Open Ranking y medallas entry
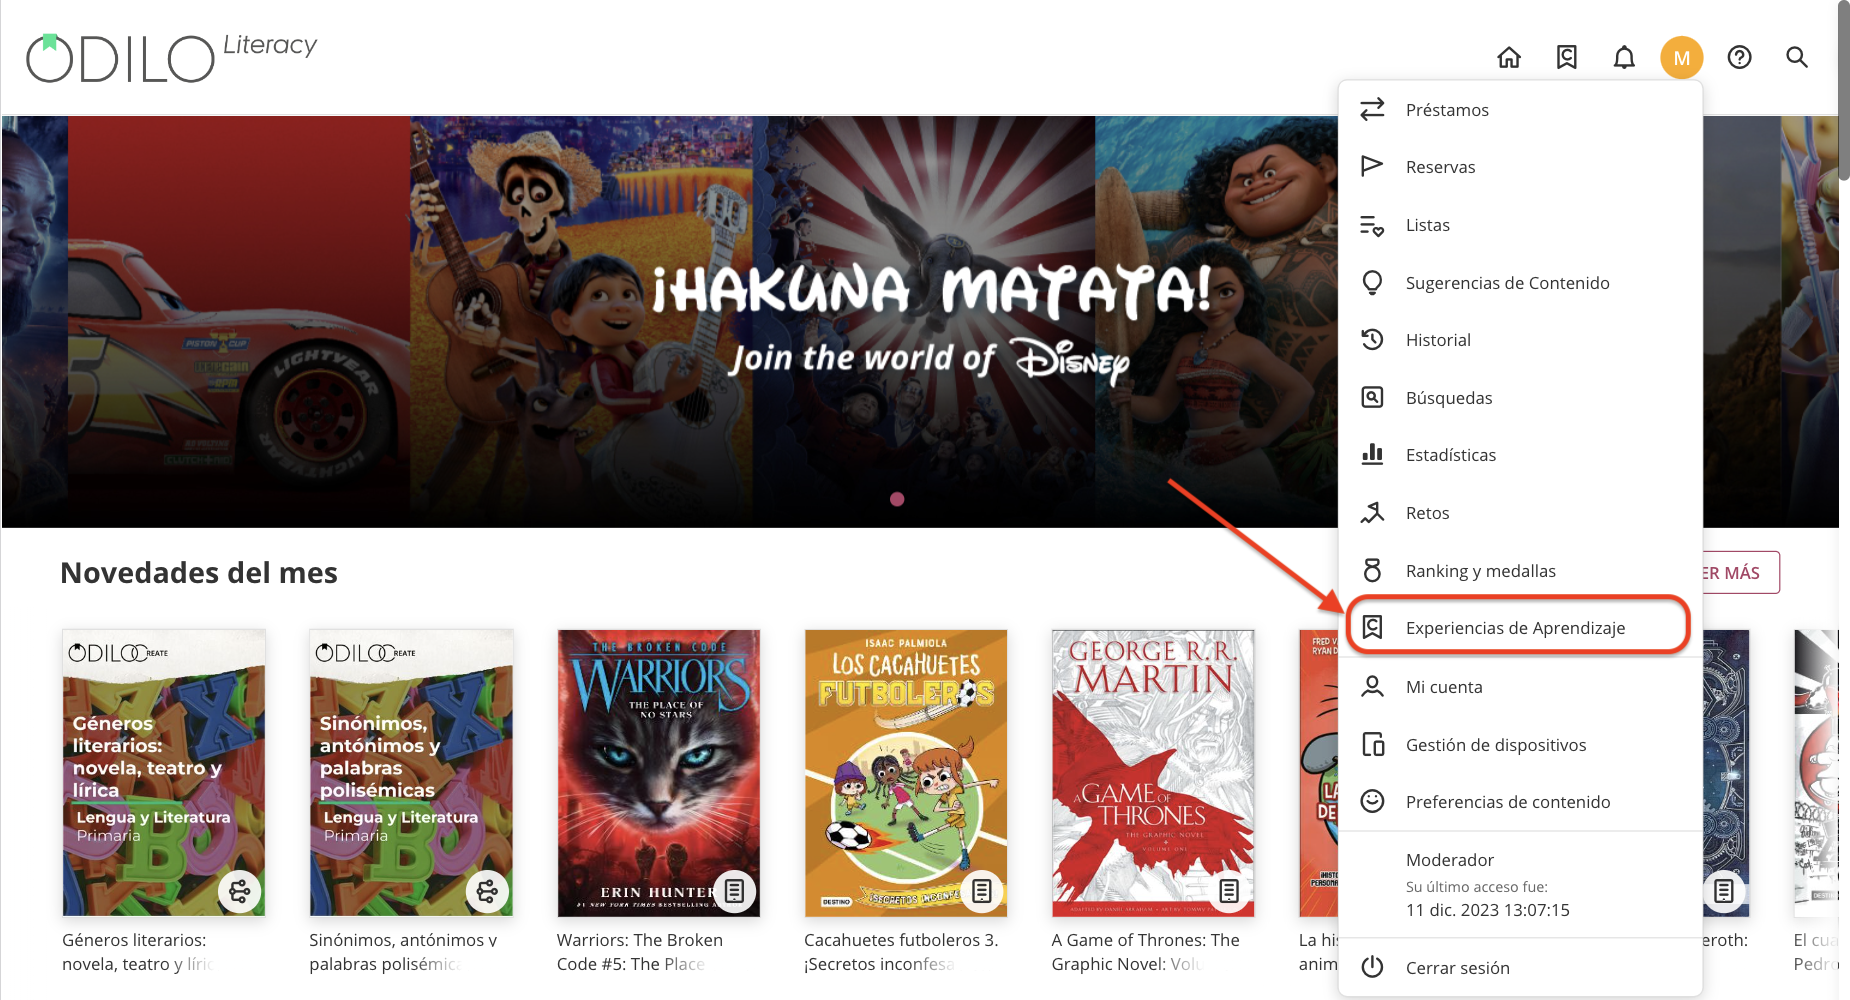The height and width of the screenshot is (1000, 1850). pos(1520,570)
